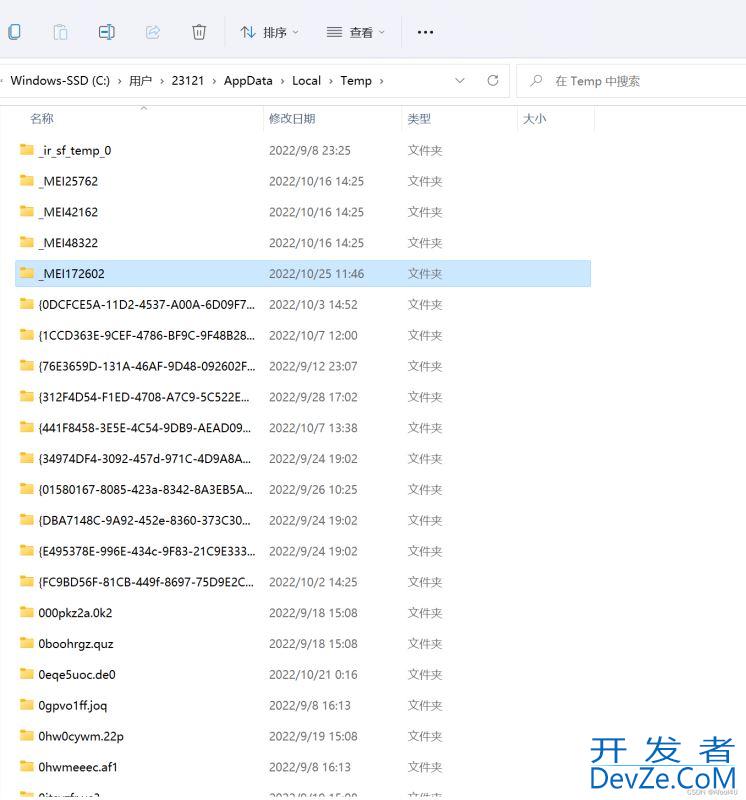This screenshot has height=800, width=746.
Task: Open the three-dots more options menu
Action: tap(425, 32)
